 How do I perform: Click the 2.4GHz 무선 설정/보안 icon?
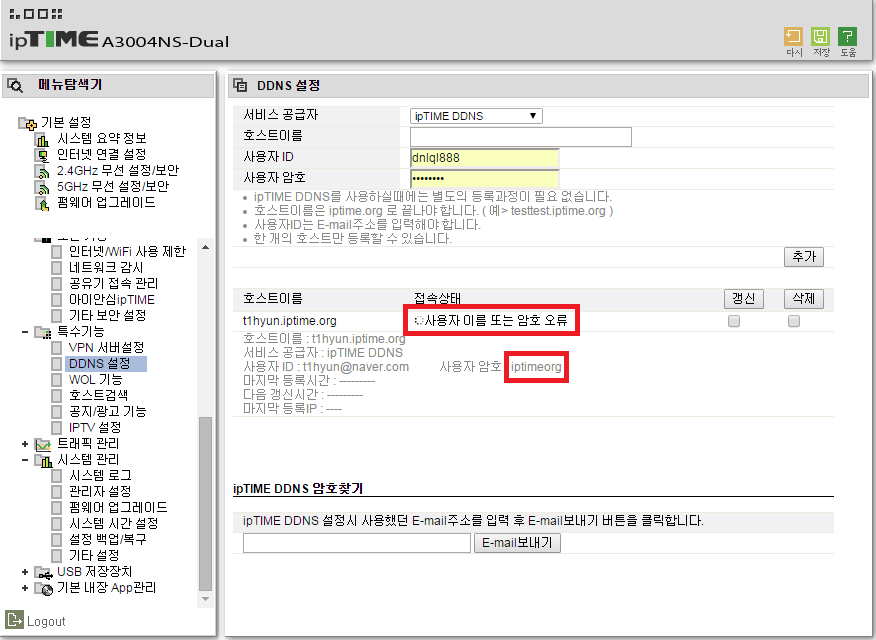pos(42,171)
